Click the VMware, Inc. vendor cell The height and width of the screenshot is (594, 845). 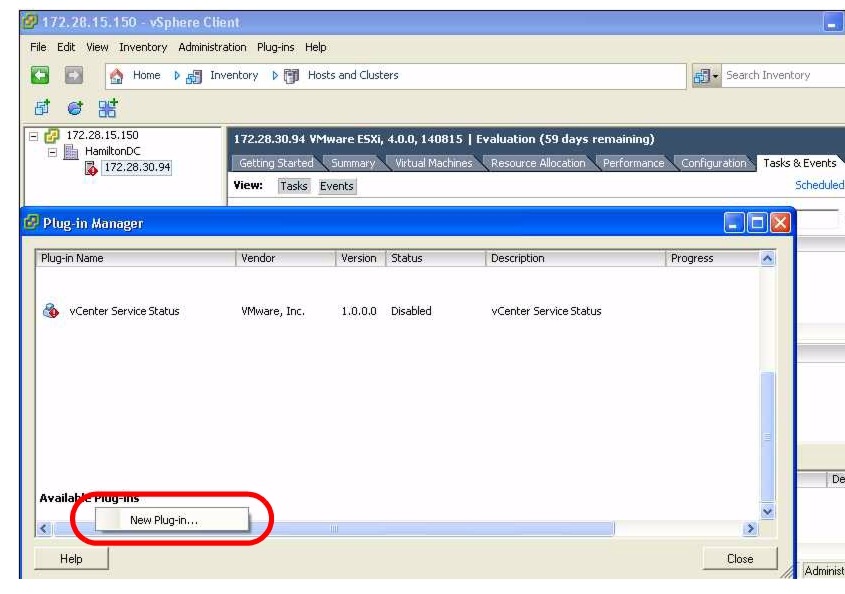coord(273,311)
